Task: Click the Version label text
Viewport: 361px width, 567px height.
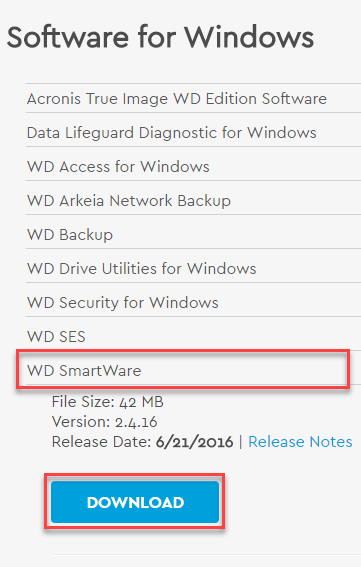Action: 81,422
